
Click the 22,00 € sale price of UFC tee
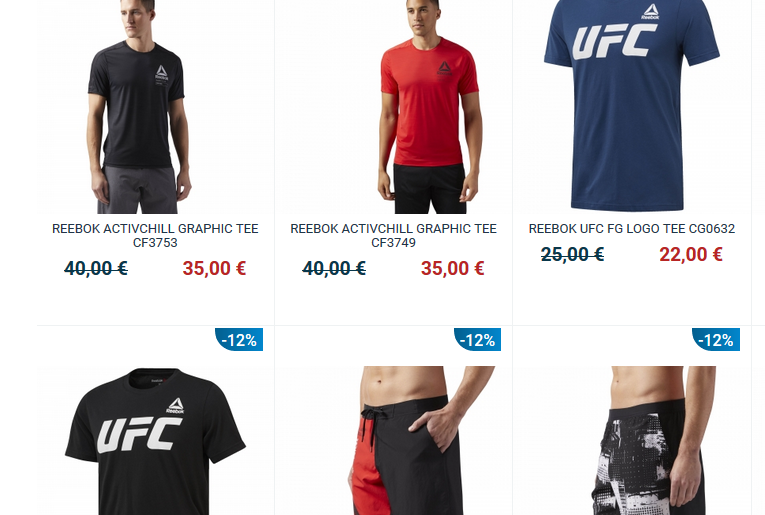pyautogui.click(x=690, y=255)
